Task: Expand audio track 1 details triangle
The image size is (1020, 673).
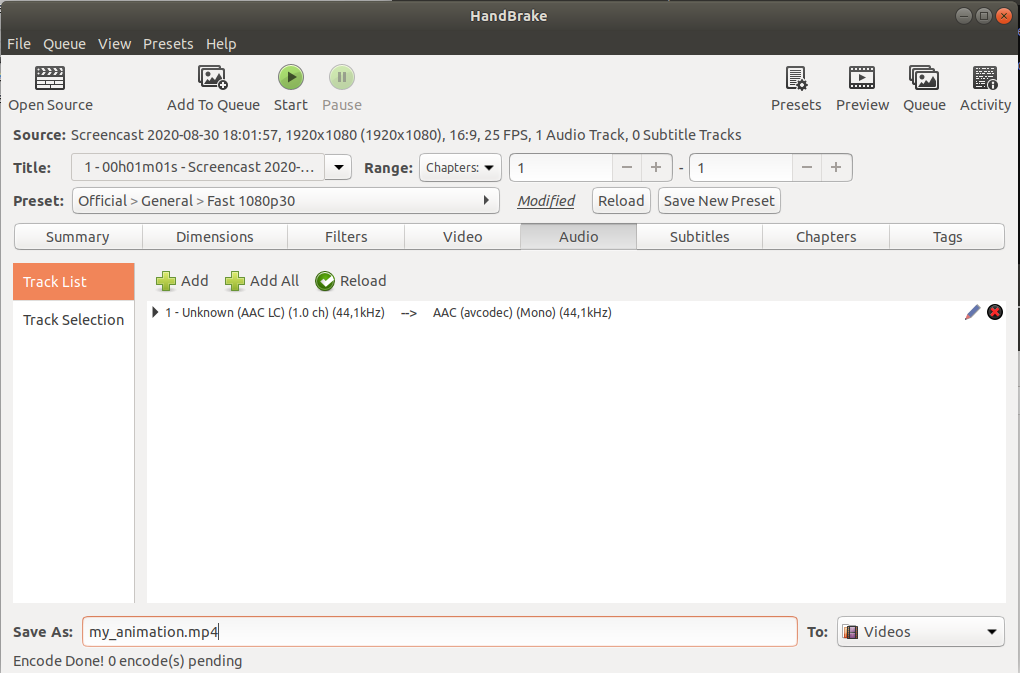Action: coord(155,312)
